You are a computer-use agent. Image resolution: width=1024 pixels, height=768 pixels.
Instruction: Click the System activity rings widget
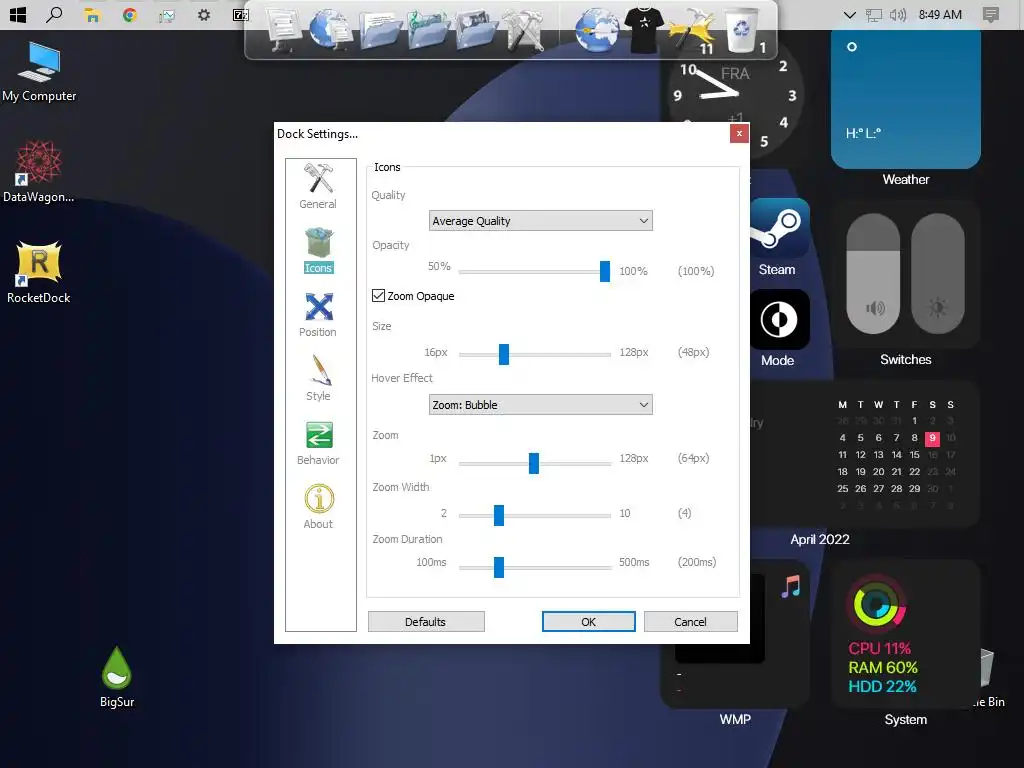(x=878, y=604)
